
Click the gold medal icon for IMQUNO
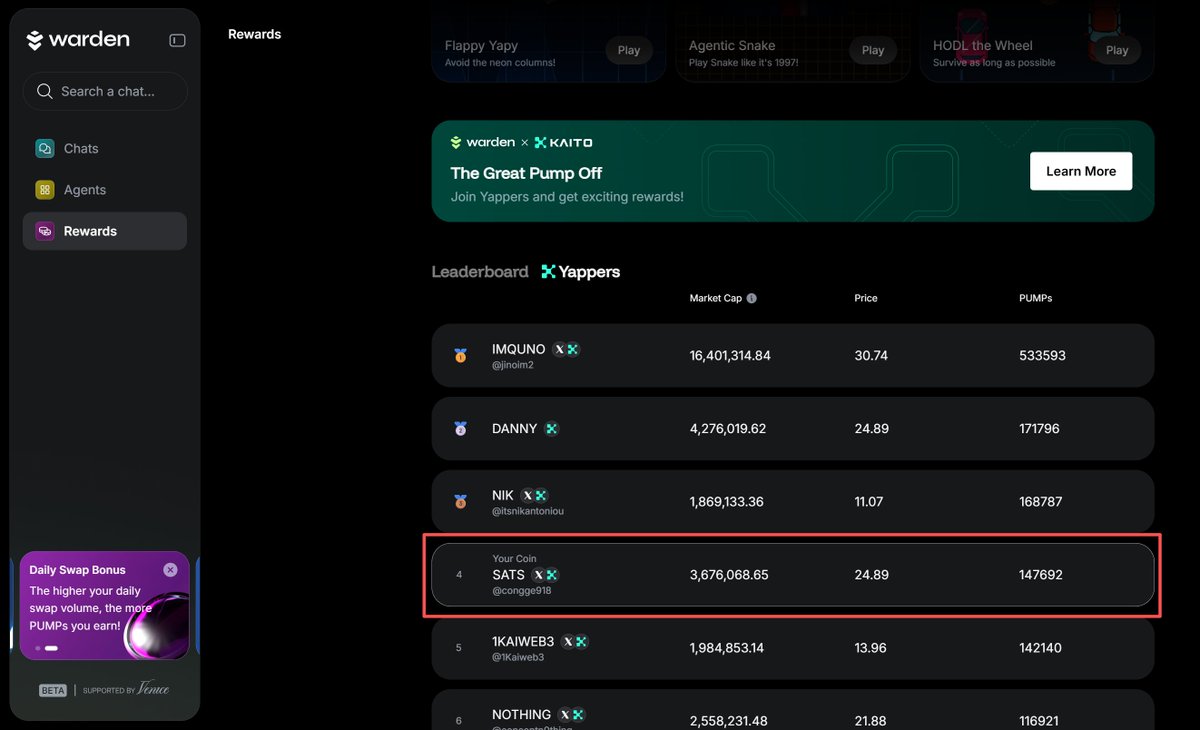tap(460, 355)
